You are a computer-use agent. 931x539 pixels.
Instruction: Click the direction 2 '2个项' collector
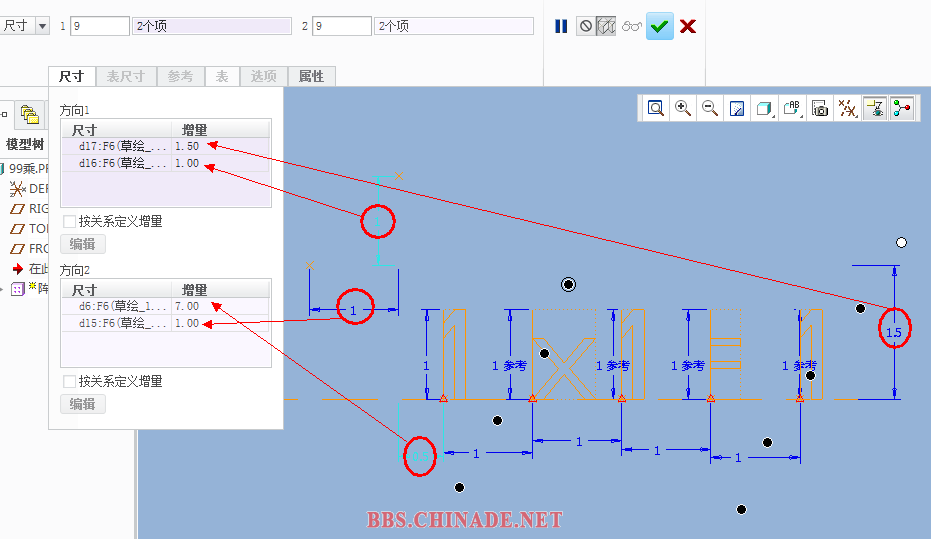click(x=453, y=26)
